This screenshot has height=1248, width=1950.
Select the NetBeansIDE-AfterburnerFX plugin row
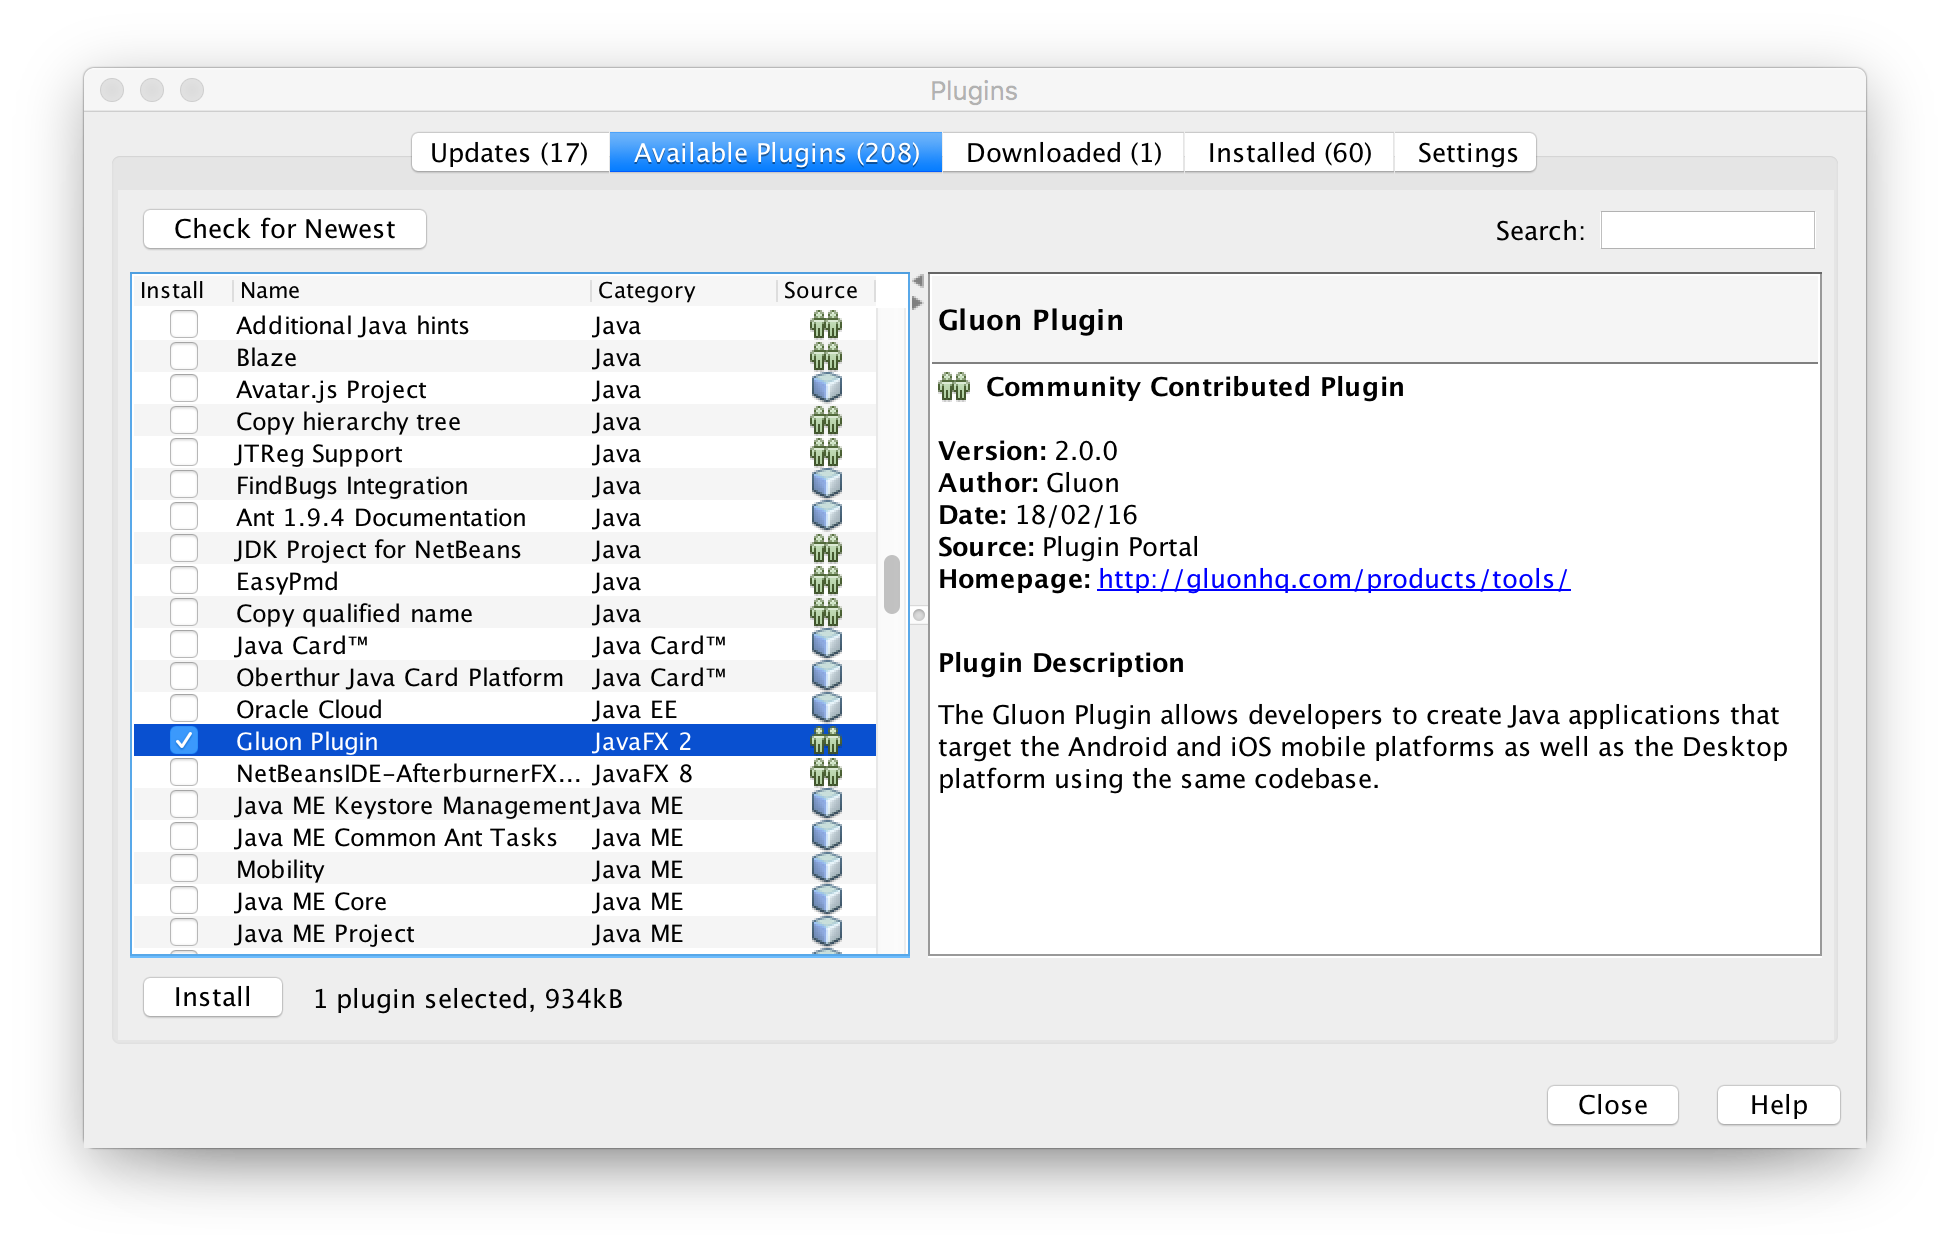pyautogui.click(x=505, y=773)
